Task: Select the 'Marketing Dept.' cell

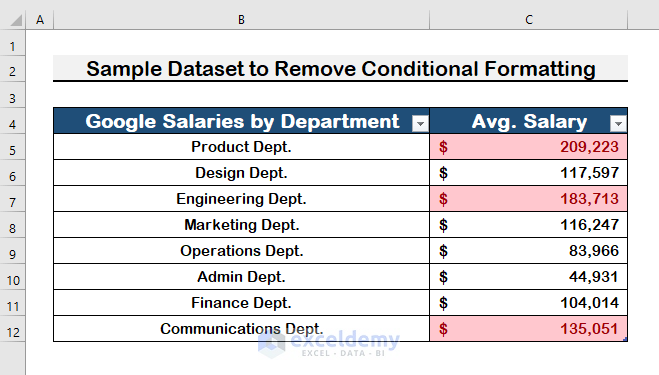Action: (x=241, y=225)
